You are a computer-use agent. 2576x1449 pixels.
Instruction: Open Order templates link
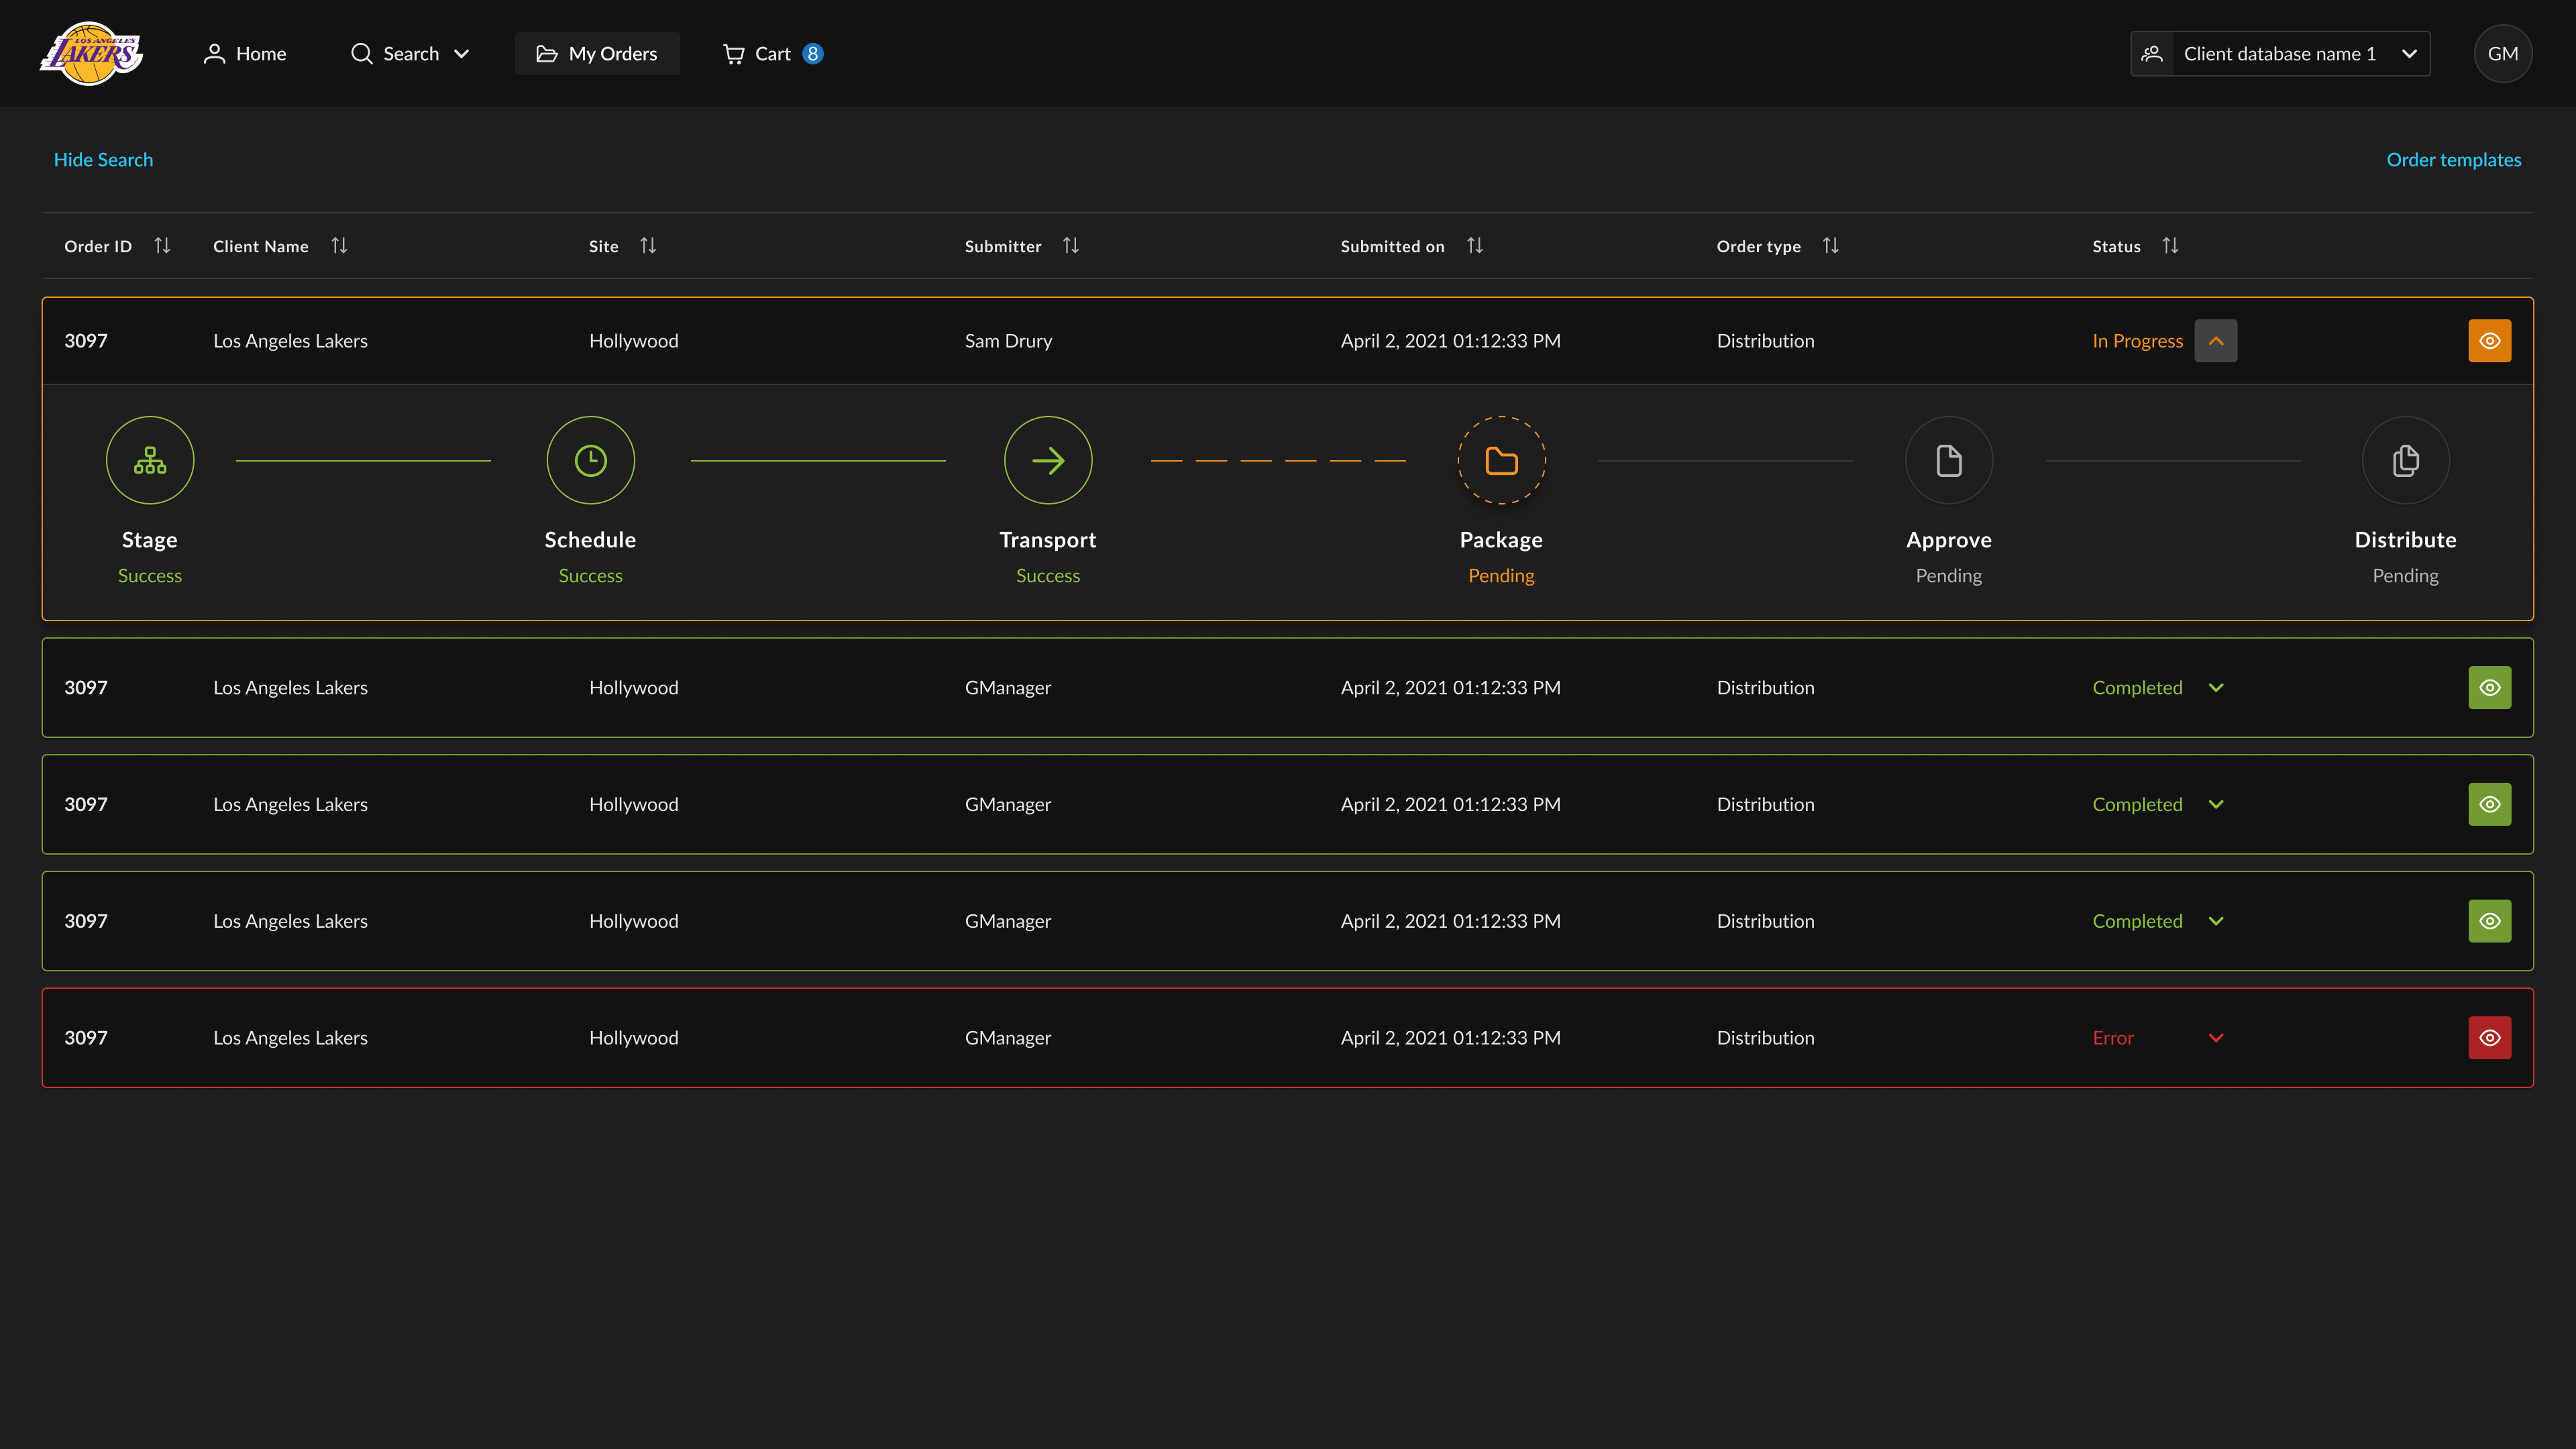point(2453,160)
